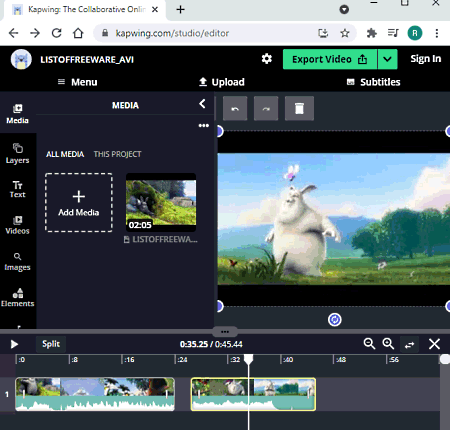
Task: Open the Videos sidebar panel
Action: coord(17,225)
